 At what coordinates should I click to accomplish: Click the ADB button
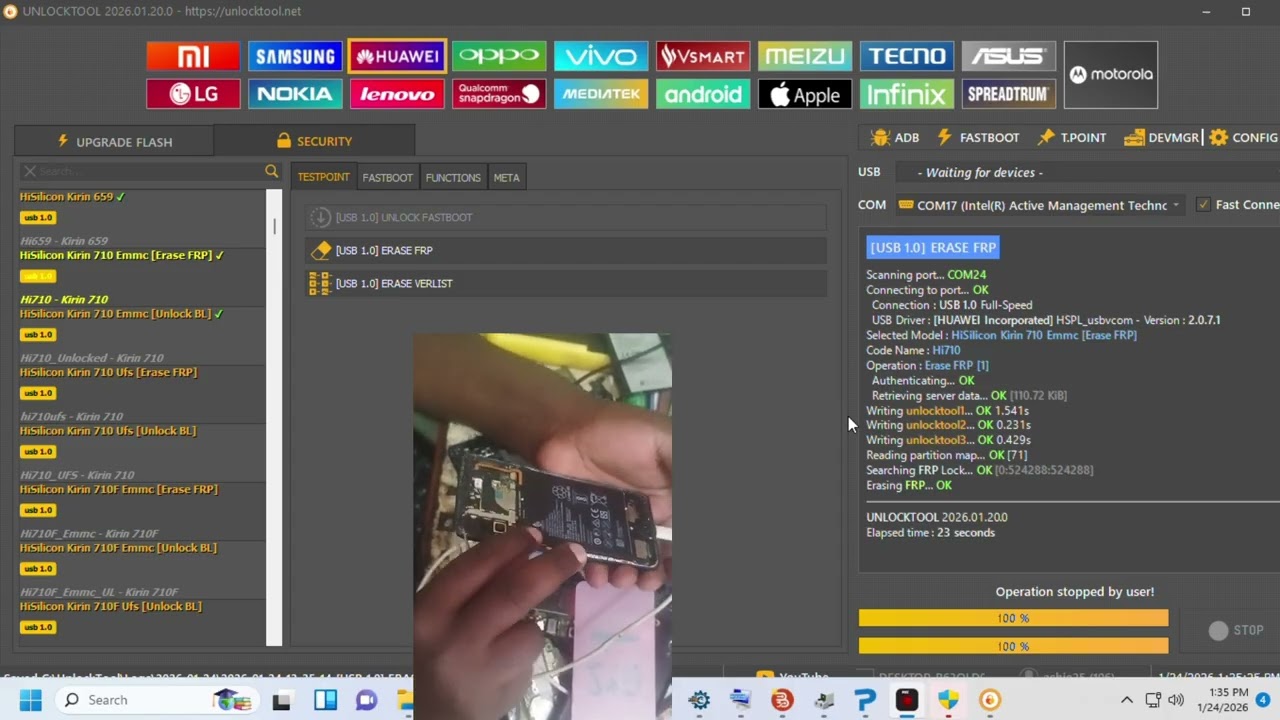click(x=895, y=138)
